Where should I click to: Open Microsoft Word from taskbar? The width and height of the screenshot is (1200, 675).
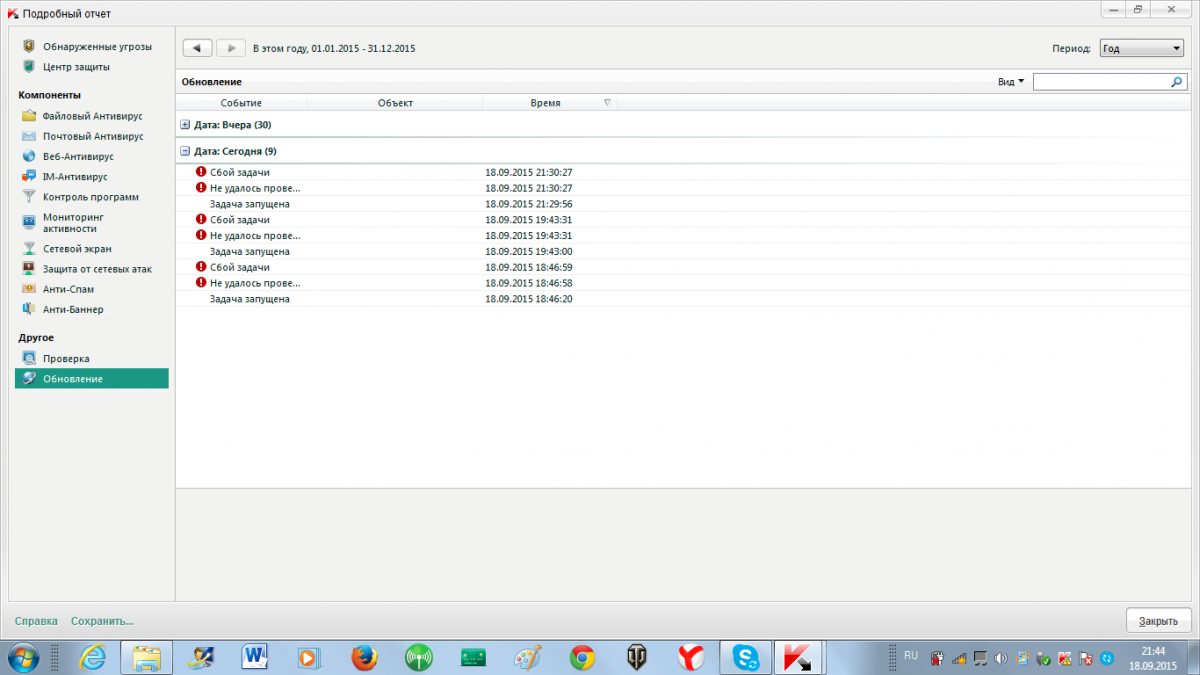click(256, 657)
